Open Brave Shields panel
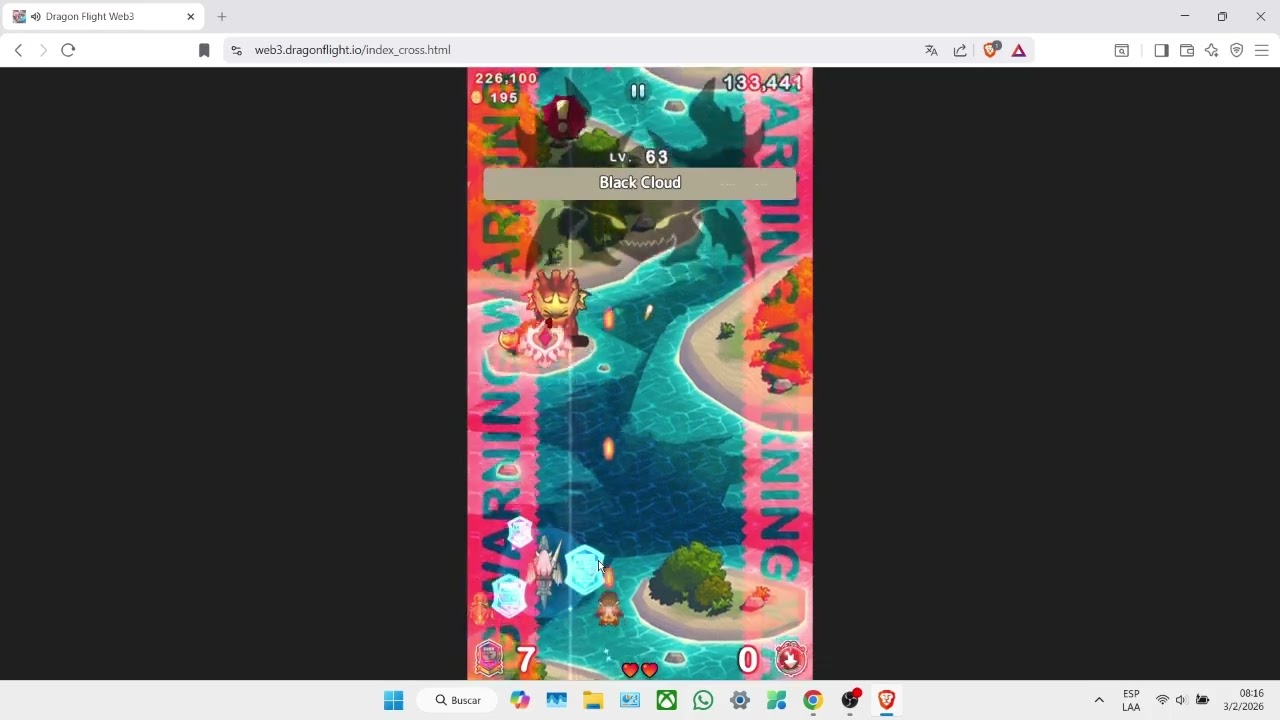This screenshot has width=1280, height=720. tap(991, 50)
